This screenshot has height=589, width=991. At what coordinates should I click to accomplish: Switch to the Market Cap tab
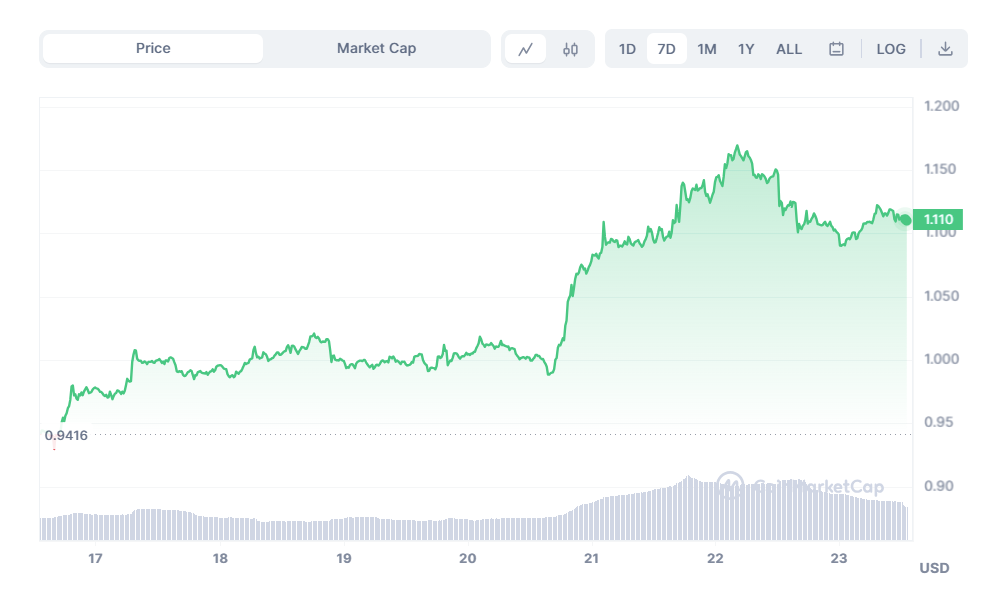376,48
